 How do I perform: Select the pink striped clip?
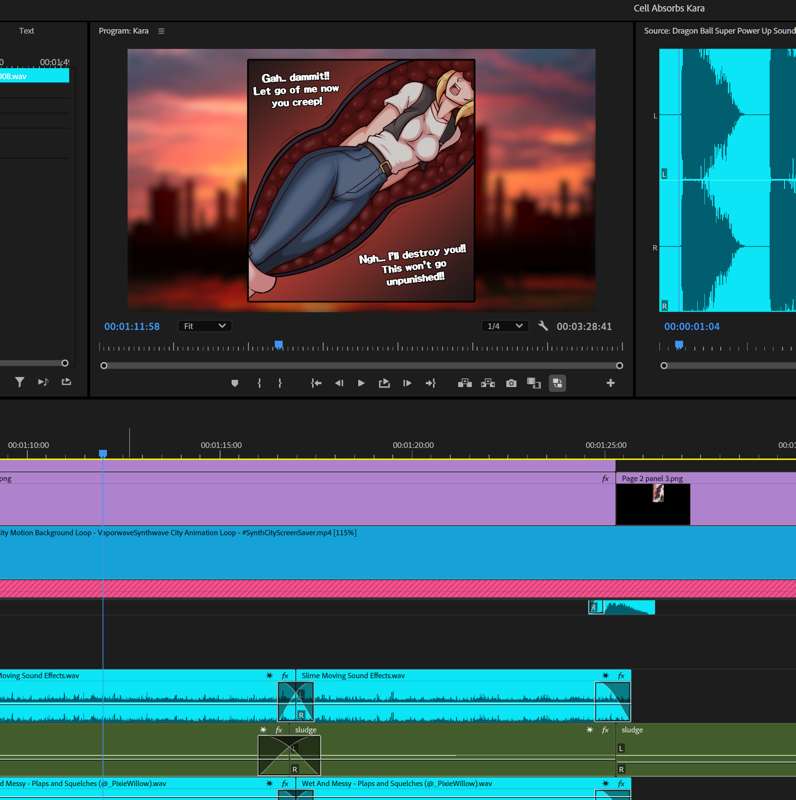398,589
